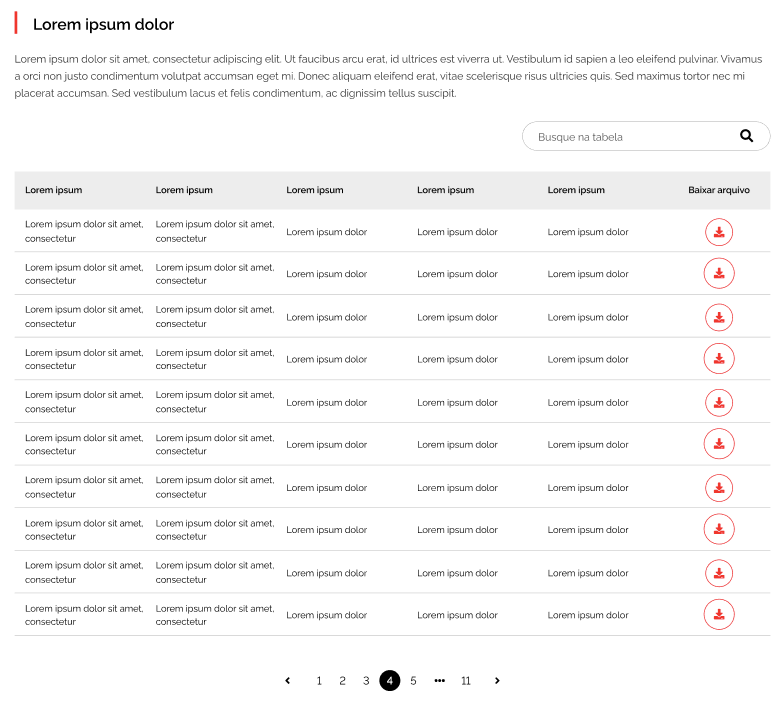The width and height of the screenshot is (781, 701).
Task: Click the 'Baixar arquivo' column header
Action: (x=719, y=190)
